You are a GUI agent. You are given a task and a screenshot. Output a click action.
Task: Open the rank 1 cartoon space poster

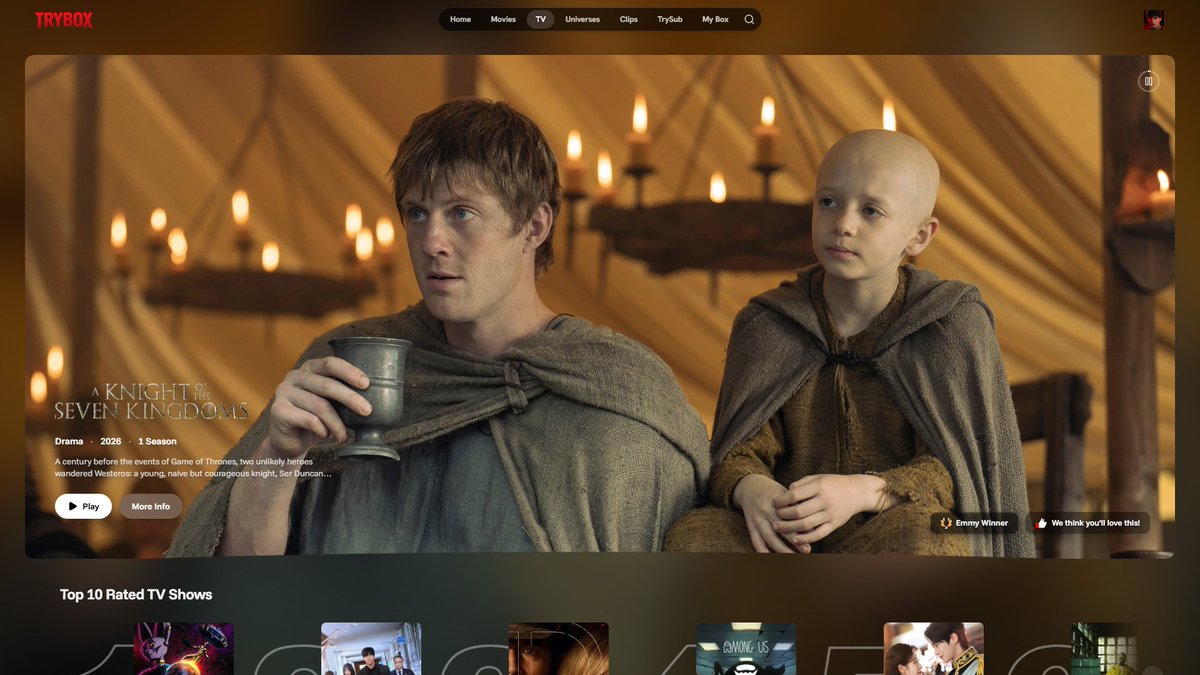pos(184,649)
